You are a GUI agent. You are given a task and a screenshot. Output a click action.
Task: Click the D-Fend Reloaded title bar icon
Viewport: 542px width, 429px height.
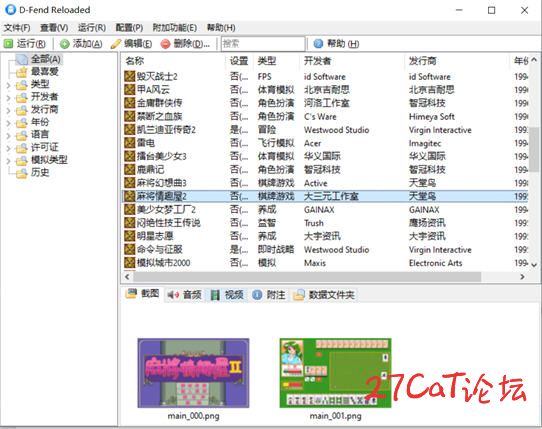[x=11, y=10]
